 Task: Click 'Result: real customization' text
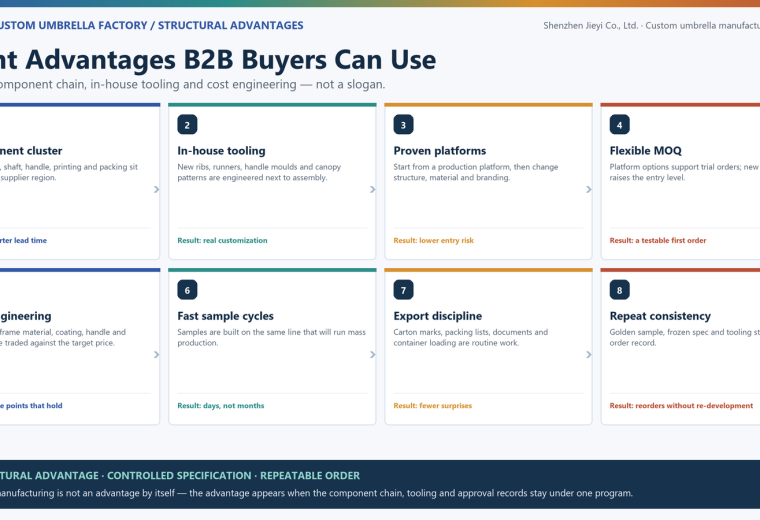[222, 240]
